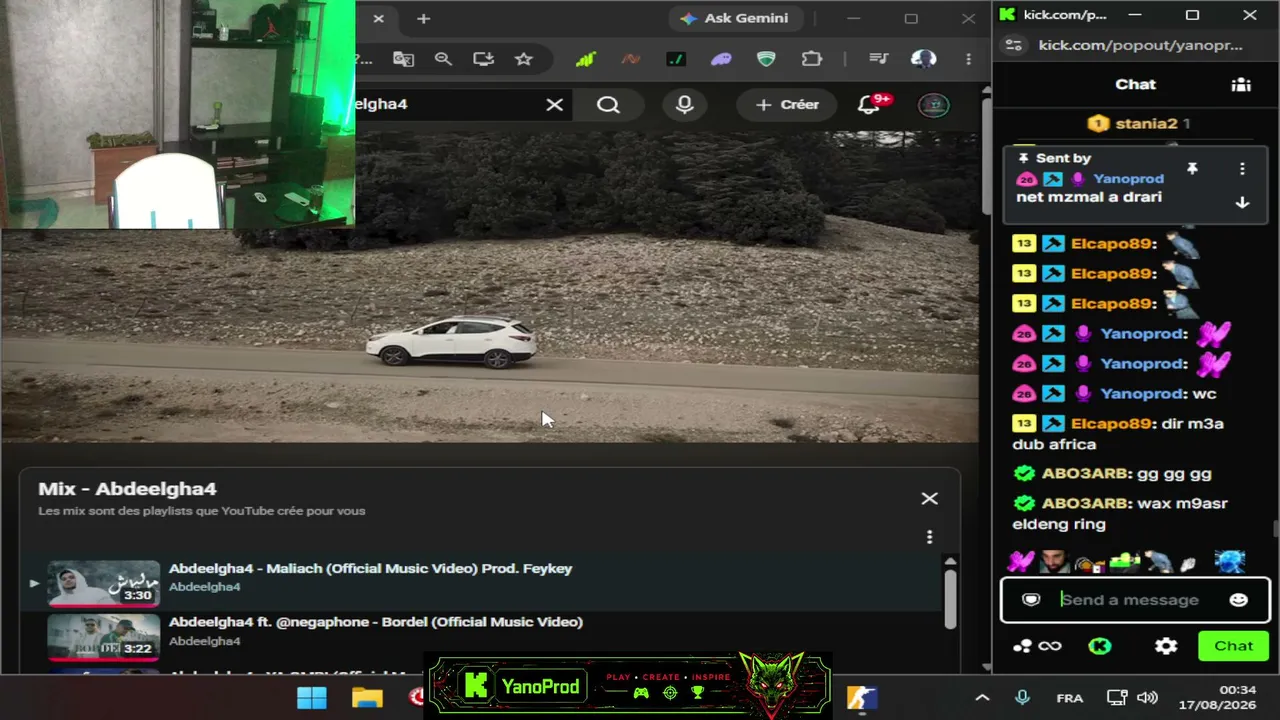Open the Chrome three-dot menu
Screen dimensions: 1280x720
(x=968, y=59)
